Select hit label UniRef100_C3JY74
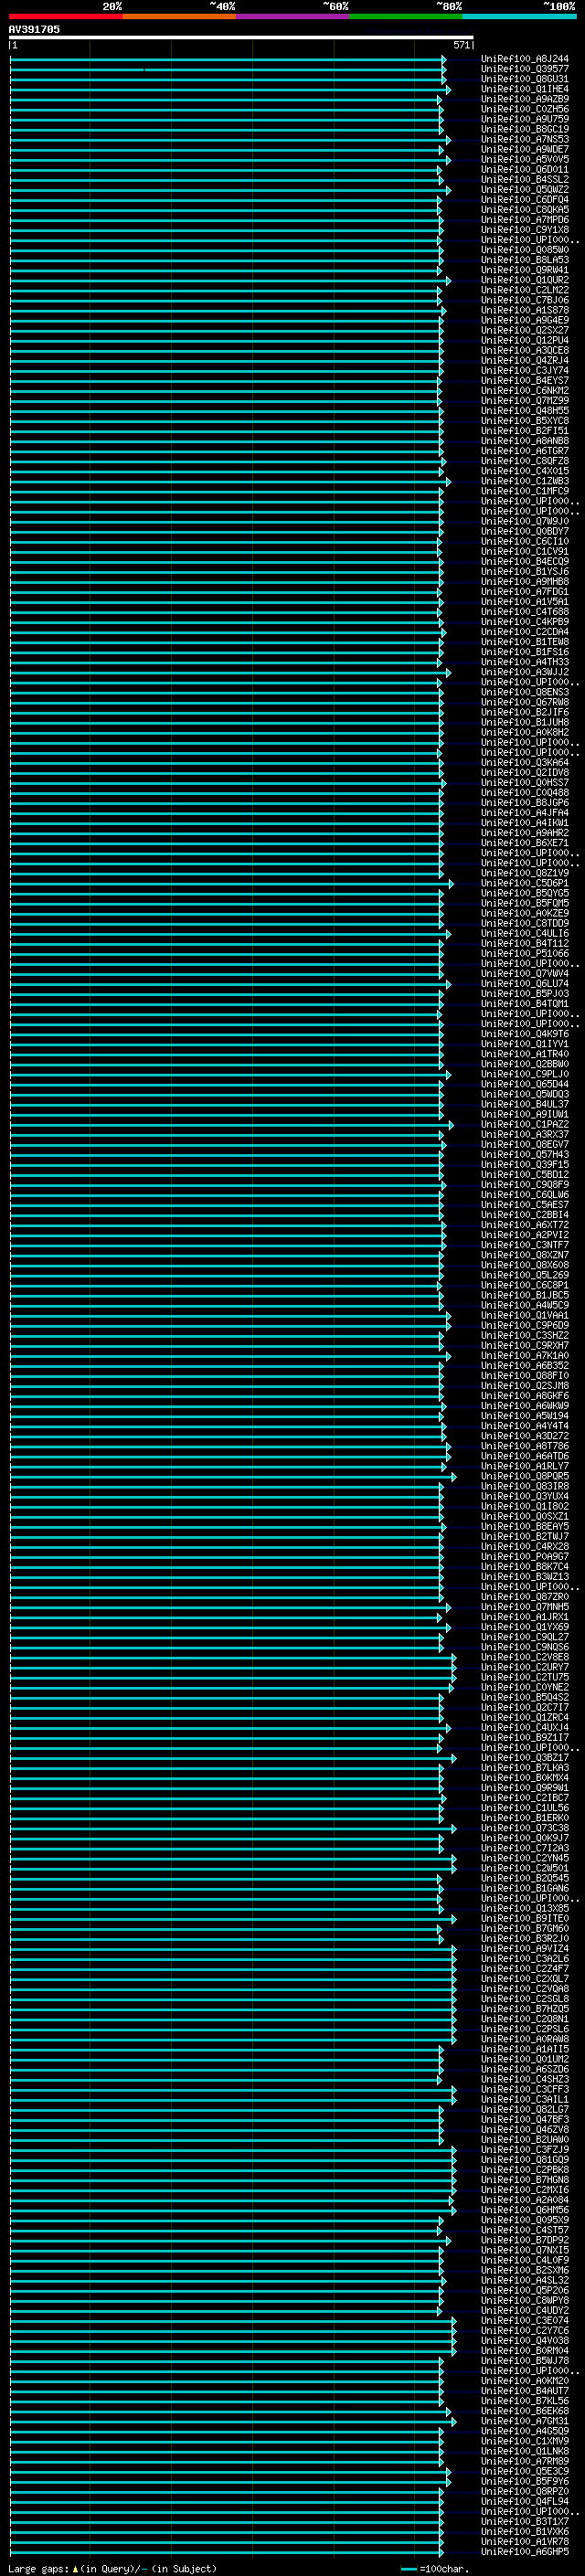The image size is (585, 2576). click(524, 371)
